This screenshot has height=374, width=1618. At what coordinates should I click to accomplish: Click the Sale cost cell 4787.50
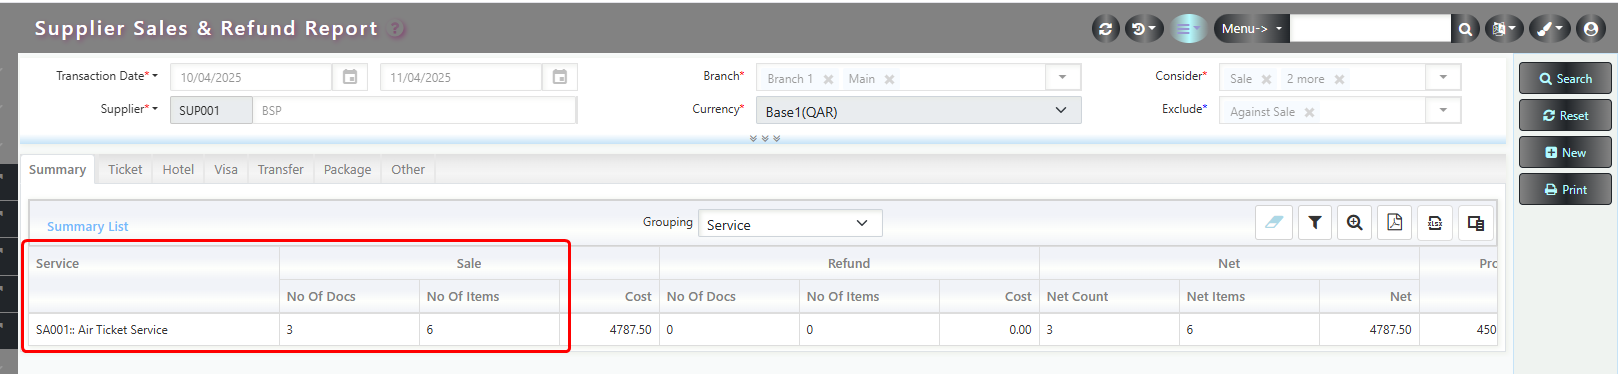tap(609, 330)
